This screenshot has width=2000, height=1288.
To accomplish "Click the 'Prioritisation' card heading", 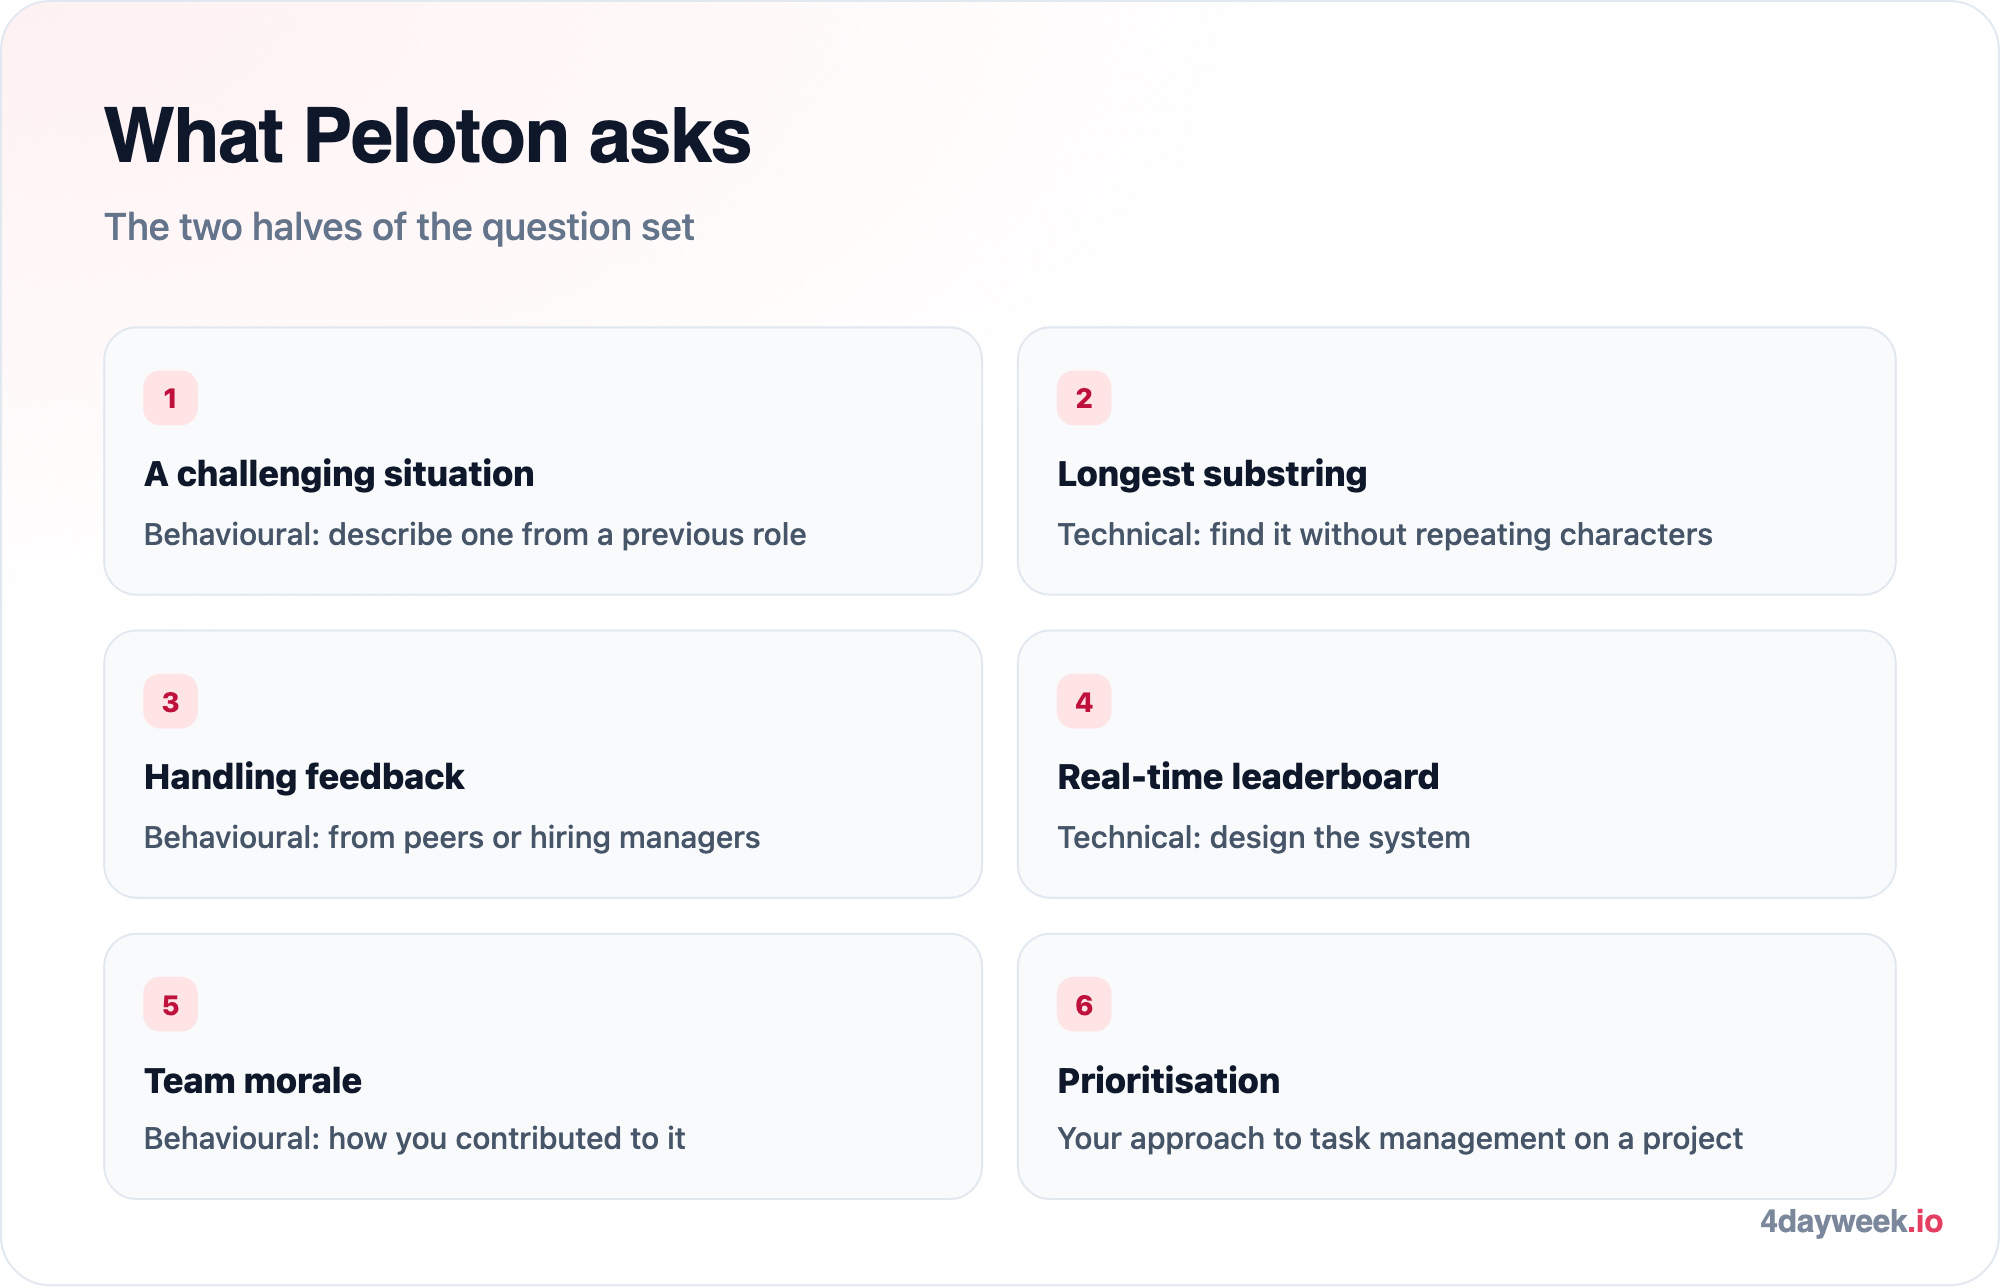I will 1169,1081.
